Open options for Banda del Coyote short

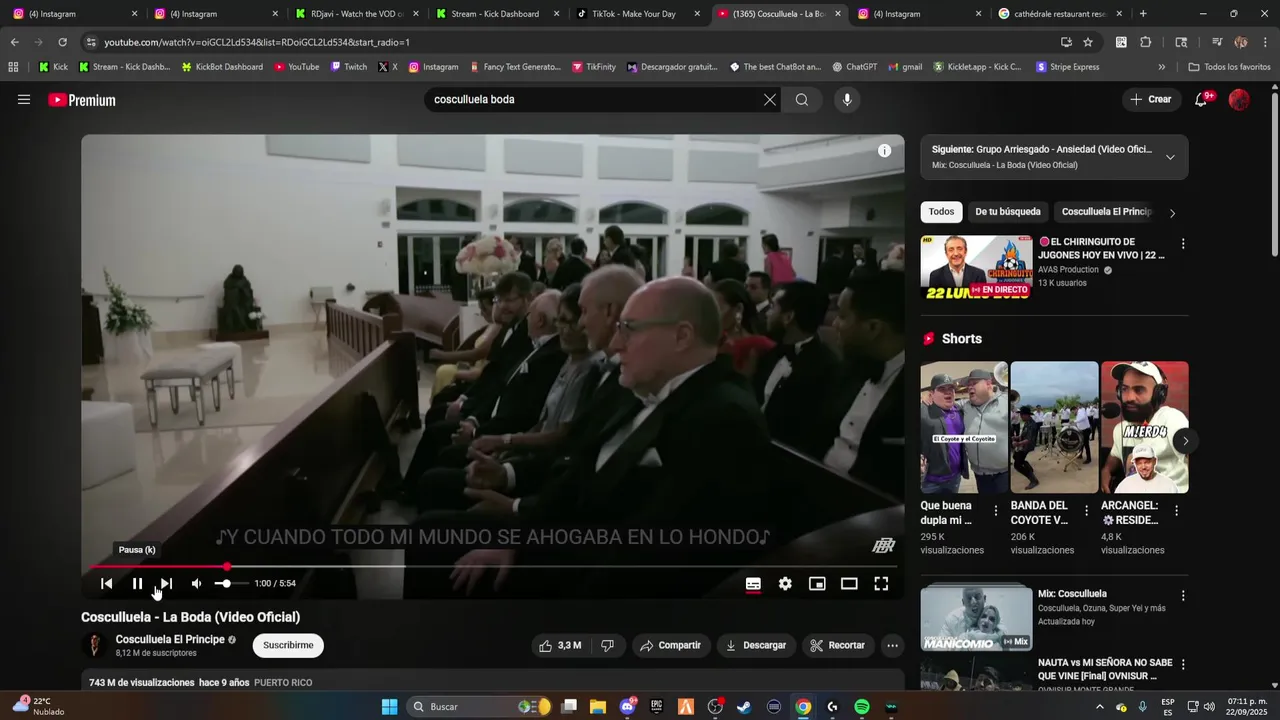click(x=1085, y=511)
